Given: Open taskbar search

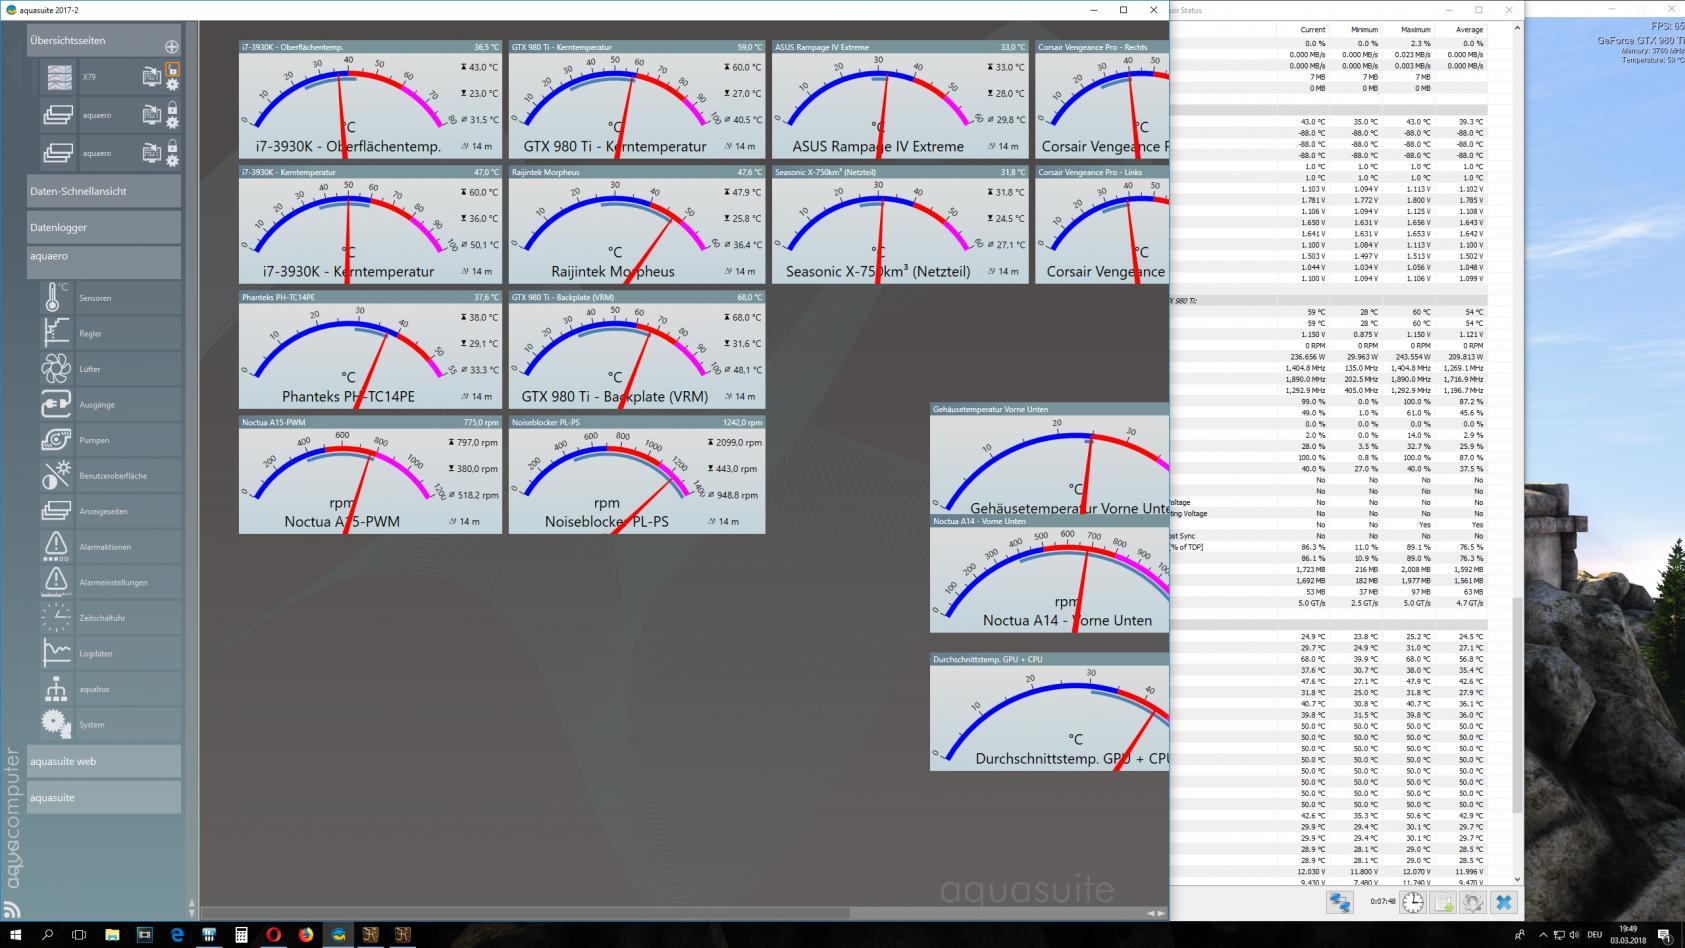Looking at the screenshot, I should [47, 935].
